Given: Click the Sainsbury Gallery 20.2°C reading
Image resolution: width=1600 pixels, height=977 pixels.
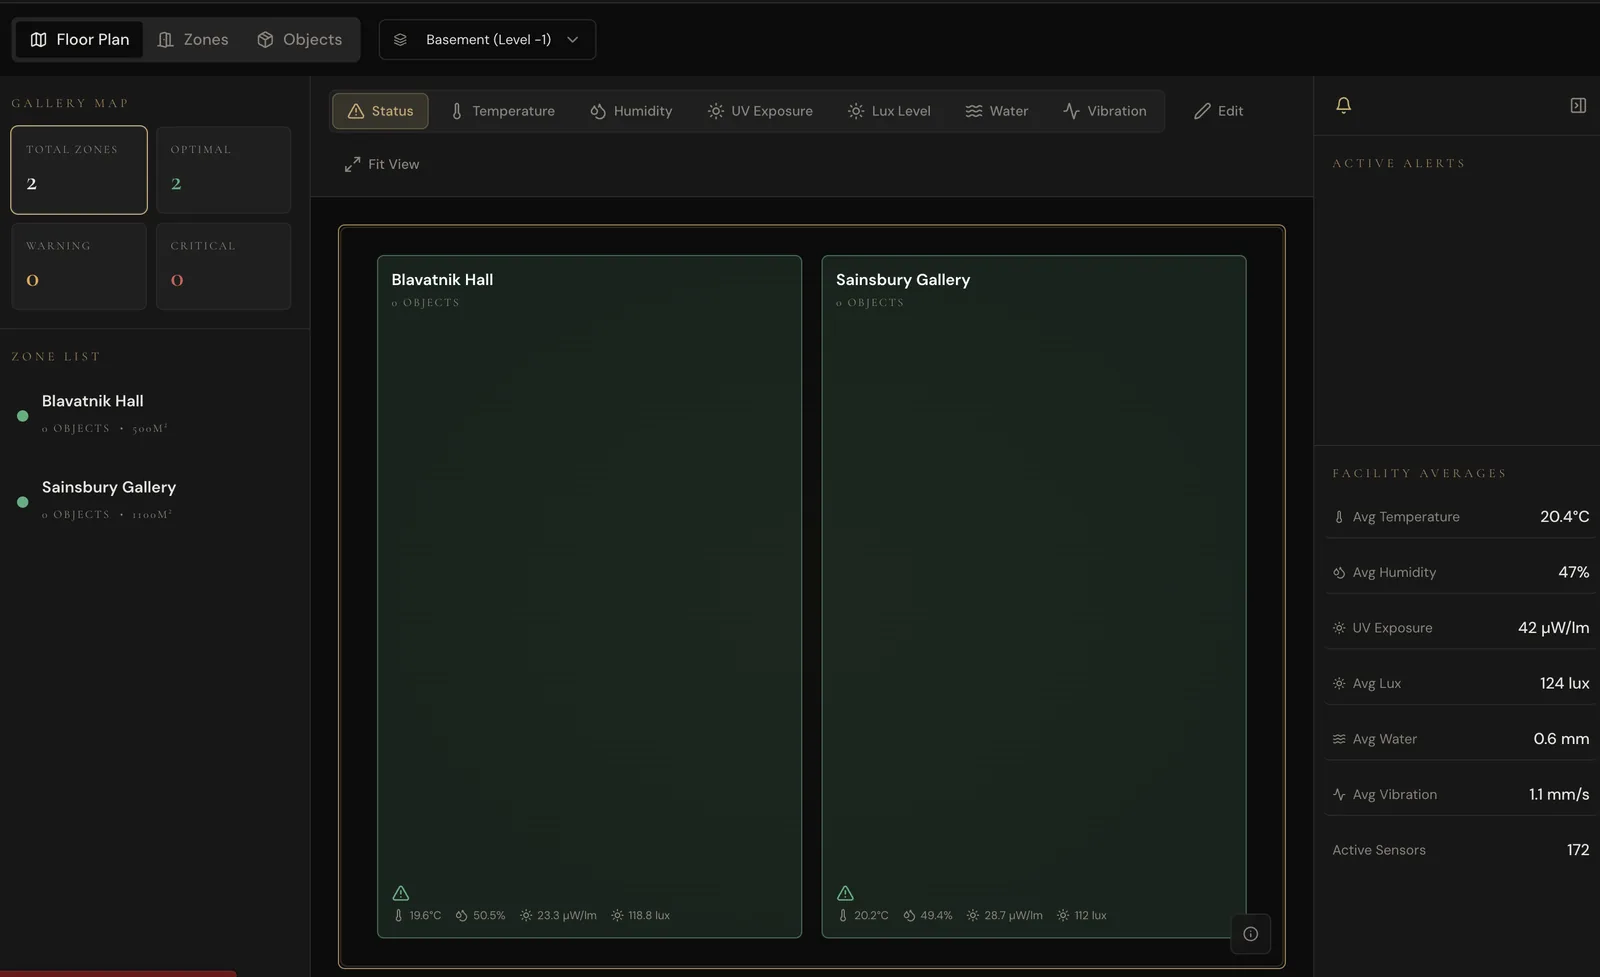Looking at the screenshot, I should pos(862,915).
